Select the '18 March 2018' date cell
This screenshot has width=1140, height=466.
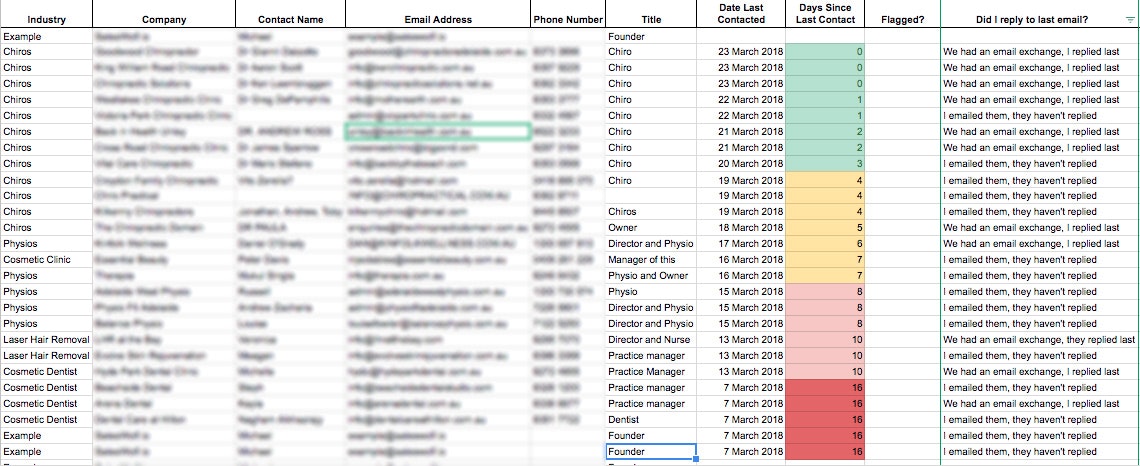pos(741,228)
